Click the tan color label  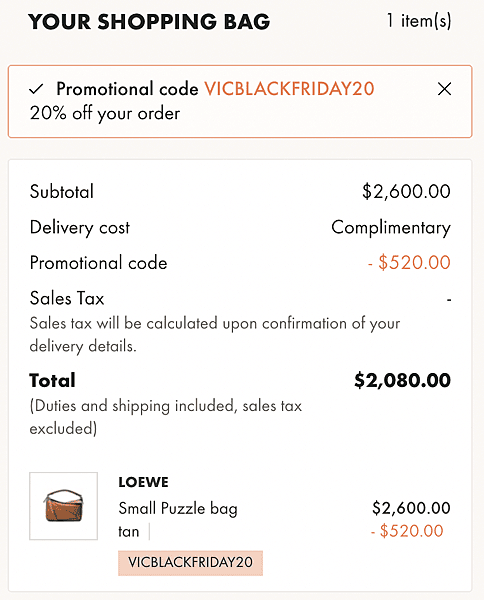[129, 532]
